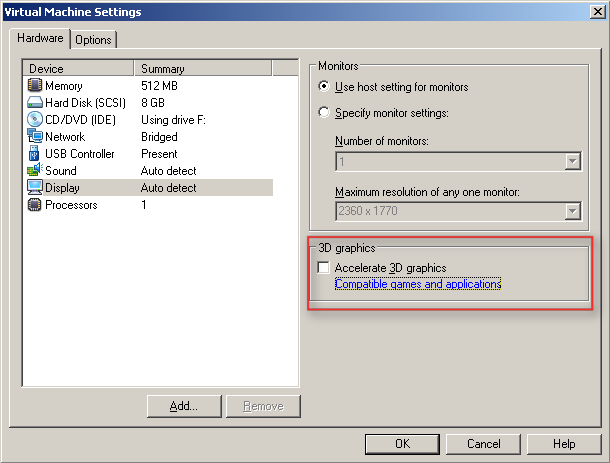The image size is (610, 463).
Task: Select the Display monitor icon
Action: (35, 188)
